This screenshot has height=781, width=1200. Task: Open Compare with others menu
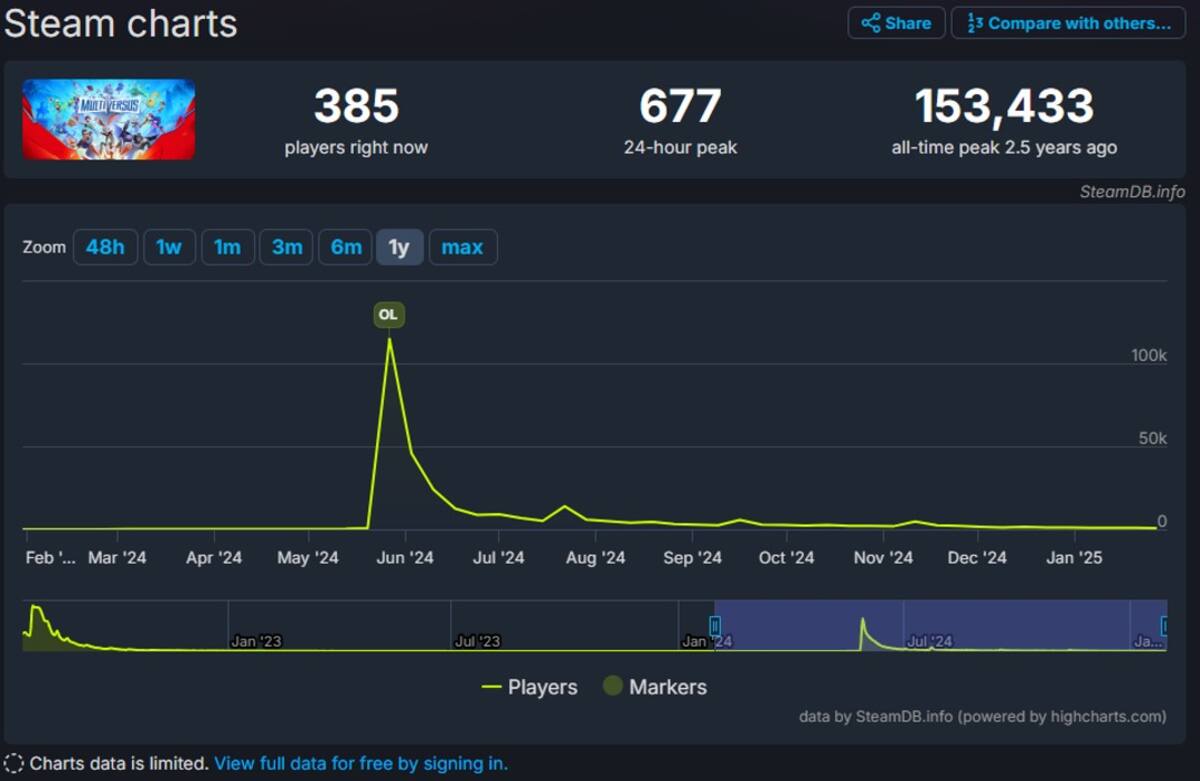click(1068, 23)
